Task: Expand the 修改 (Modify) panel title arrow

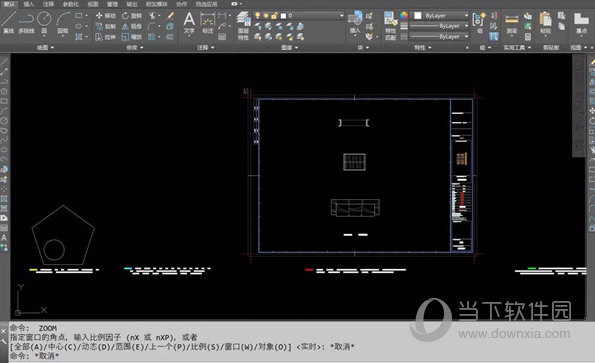Action: tap(142, 47)
